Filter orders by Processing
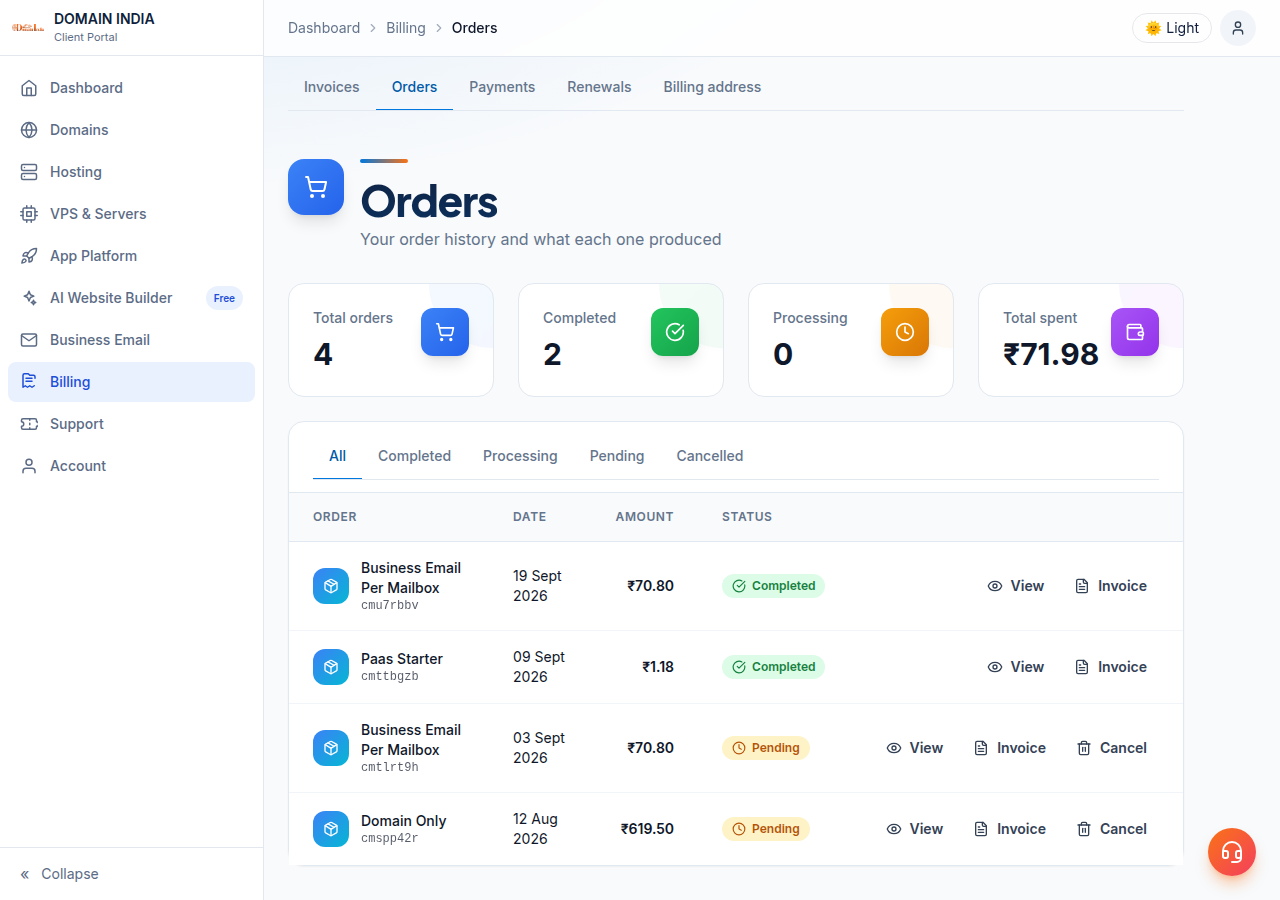This screenshot has width=1280, height=900. point(520,456)
